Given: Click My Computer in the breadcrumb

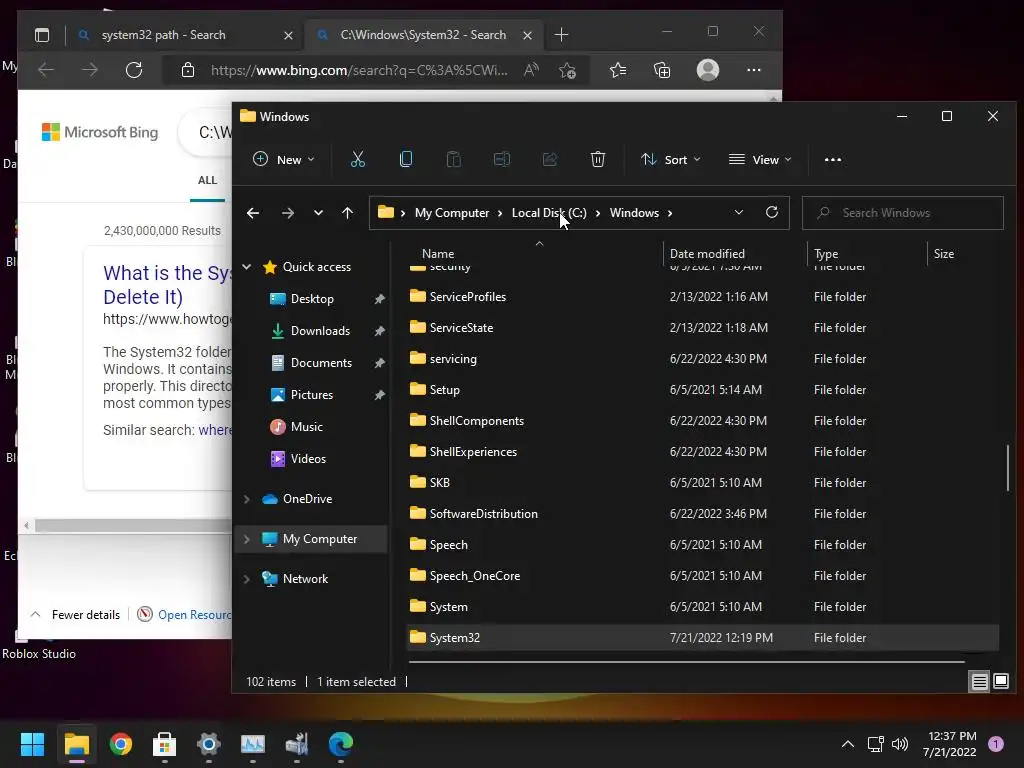Looking at the screenshot, I should [x=452, y=213].
